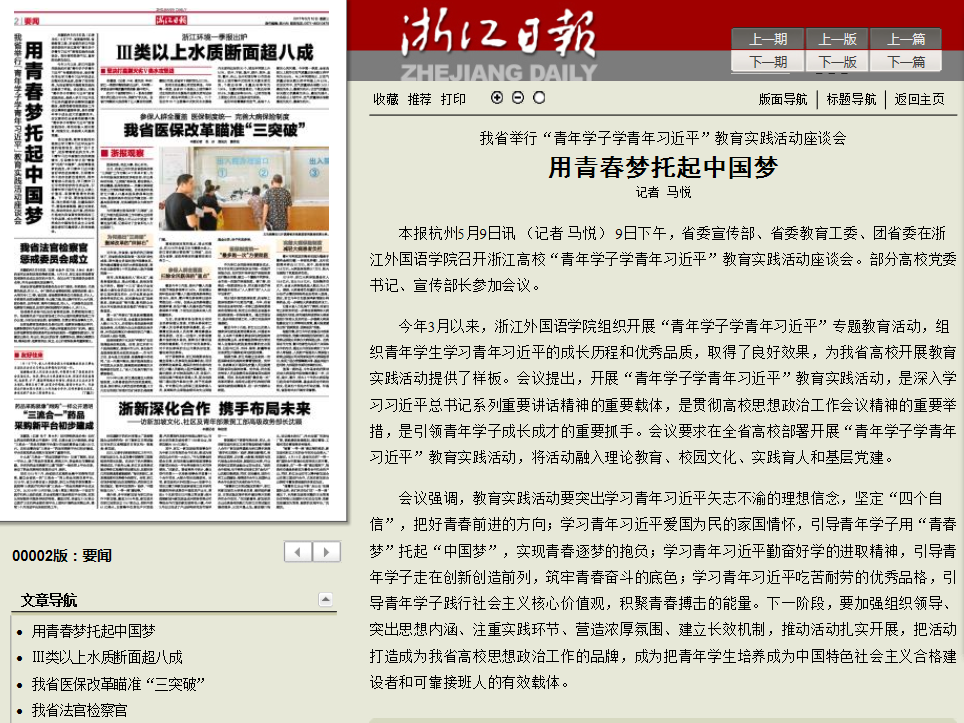The width and height of the screenshot is (964, 723).
Task: Click 下一版 next page button
Action: pyautogui.click(x=837, y=61)
